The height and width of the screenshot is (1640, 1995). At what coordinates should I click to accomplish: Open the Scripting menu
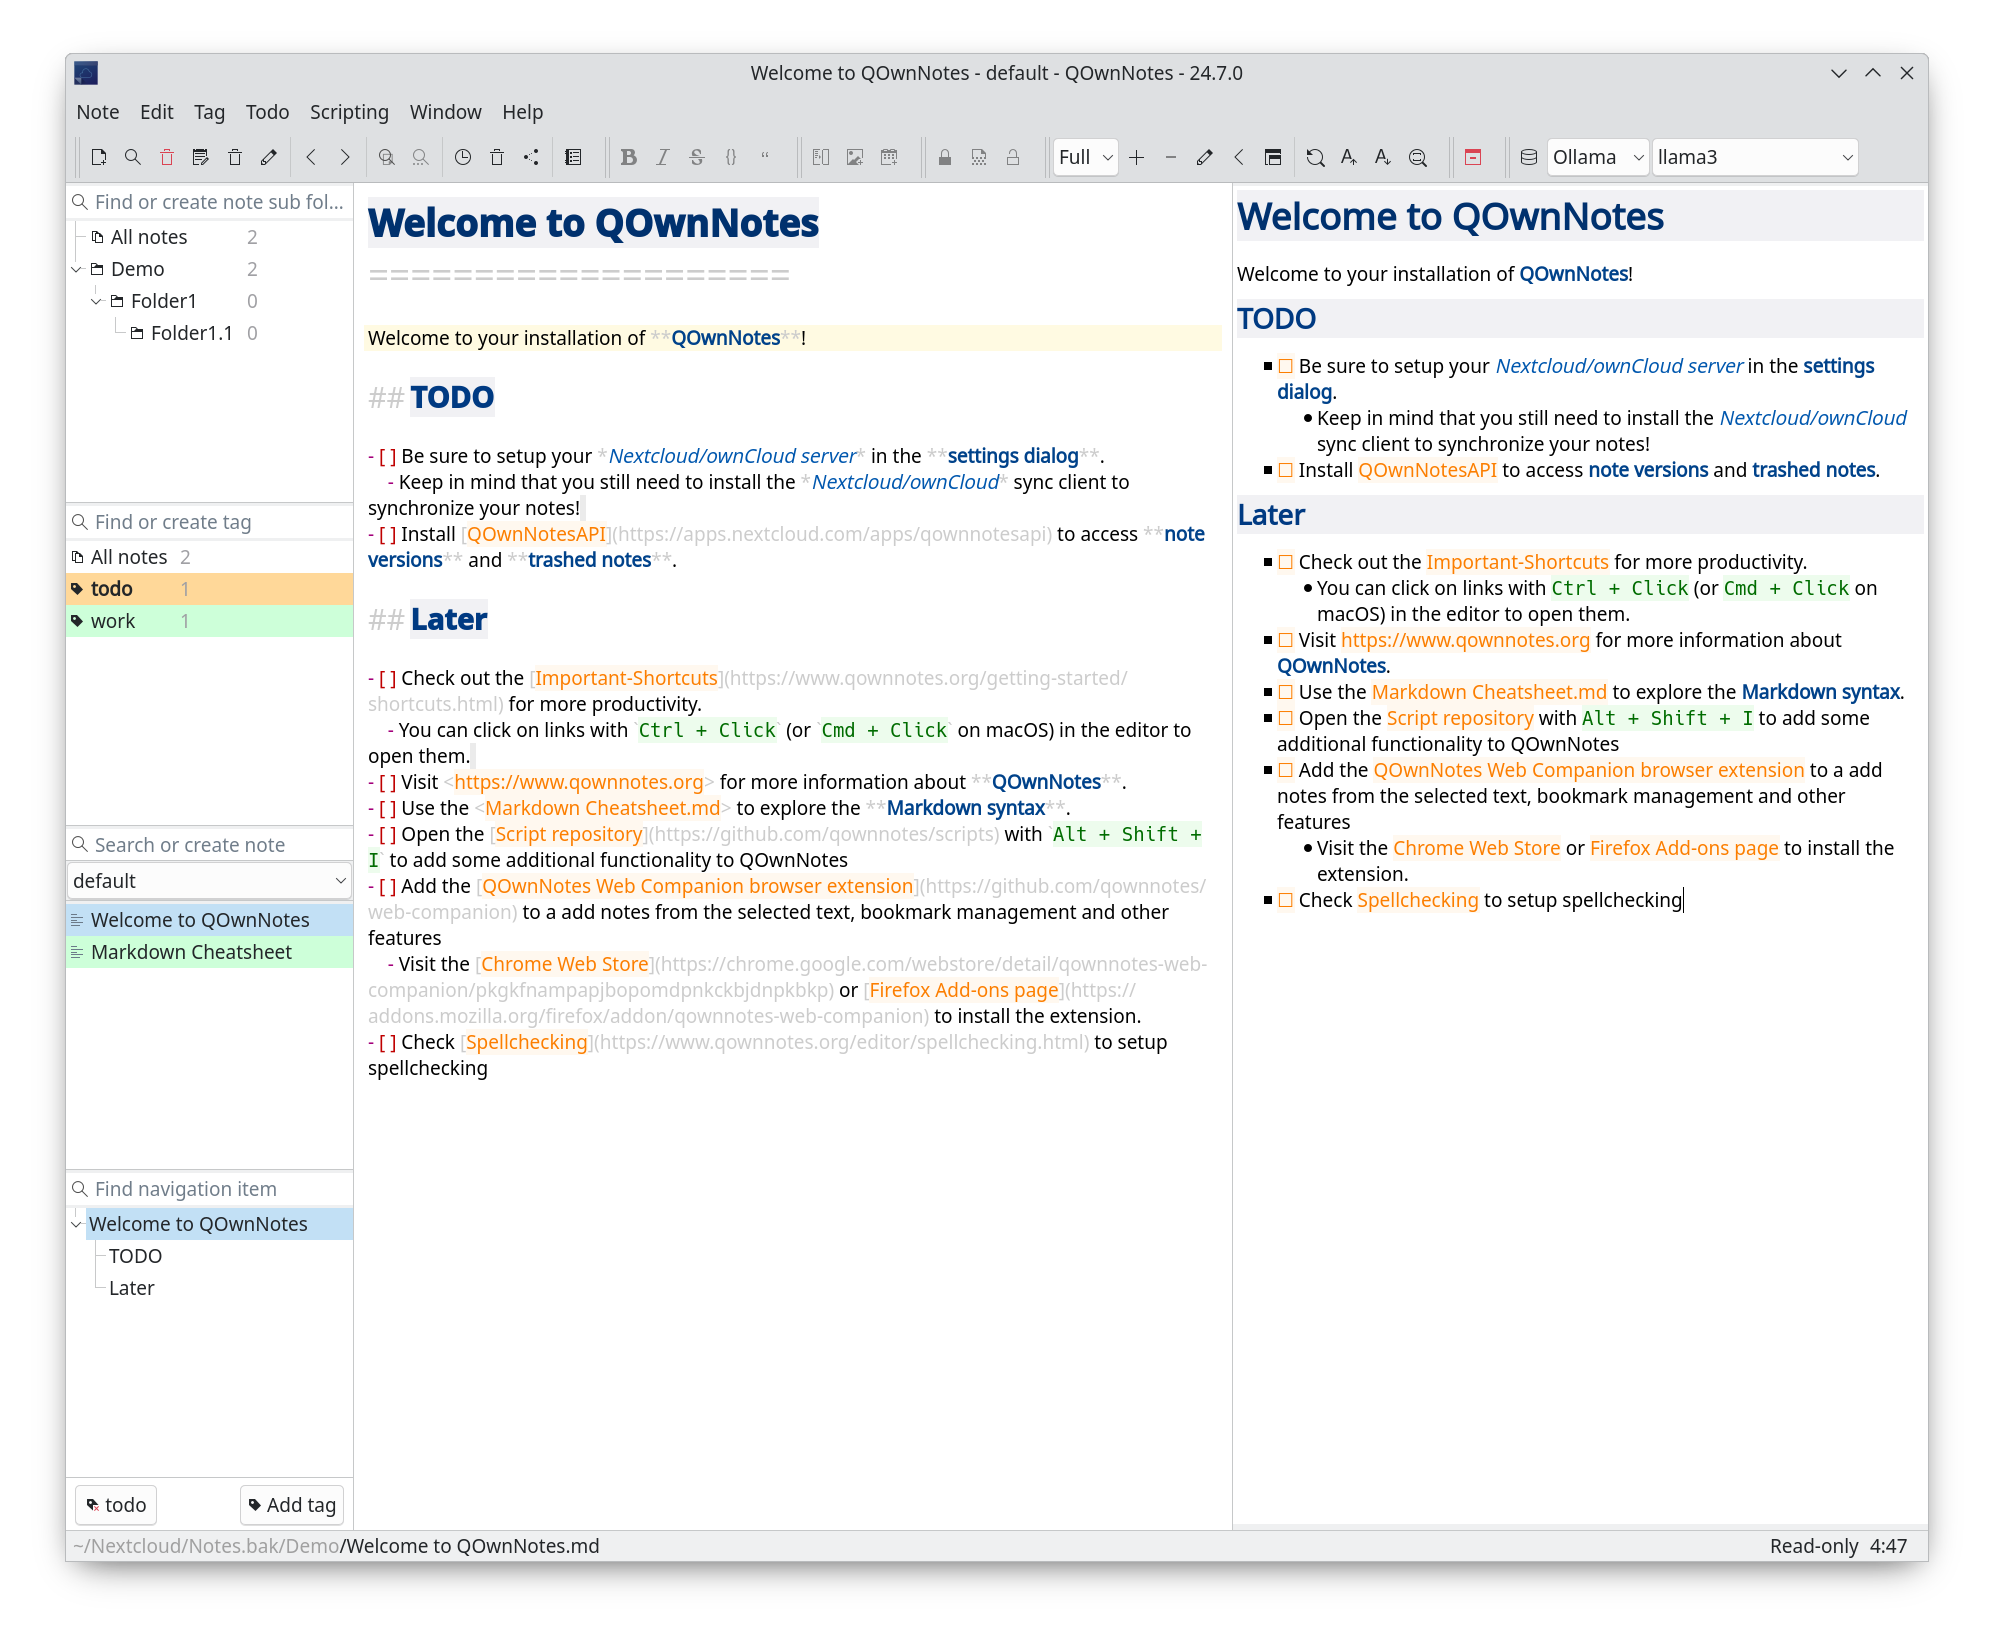pyautogui.click(x=349, y=112)
